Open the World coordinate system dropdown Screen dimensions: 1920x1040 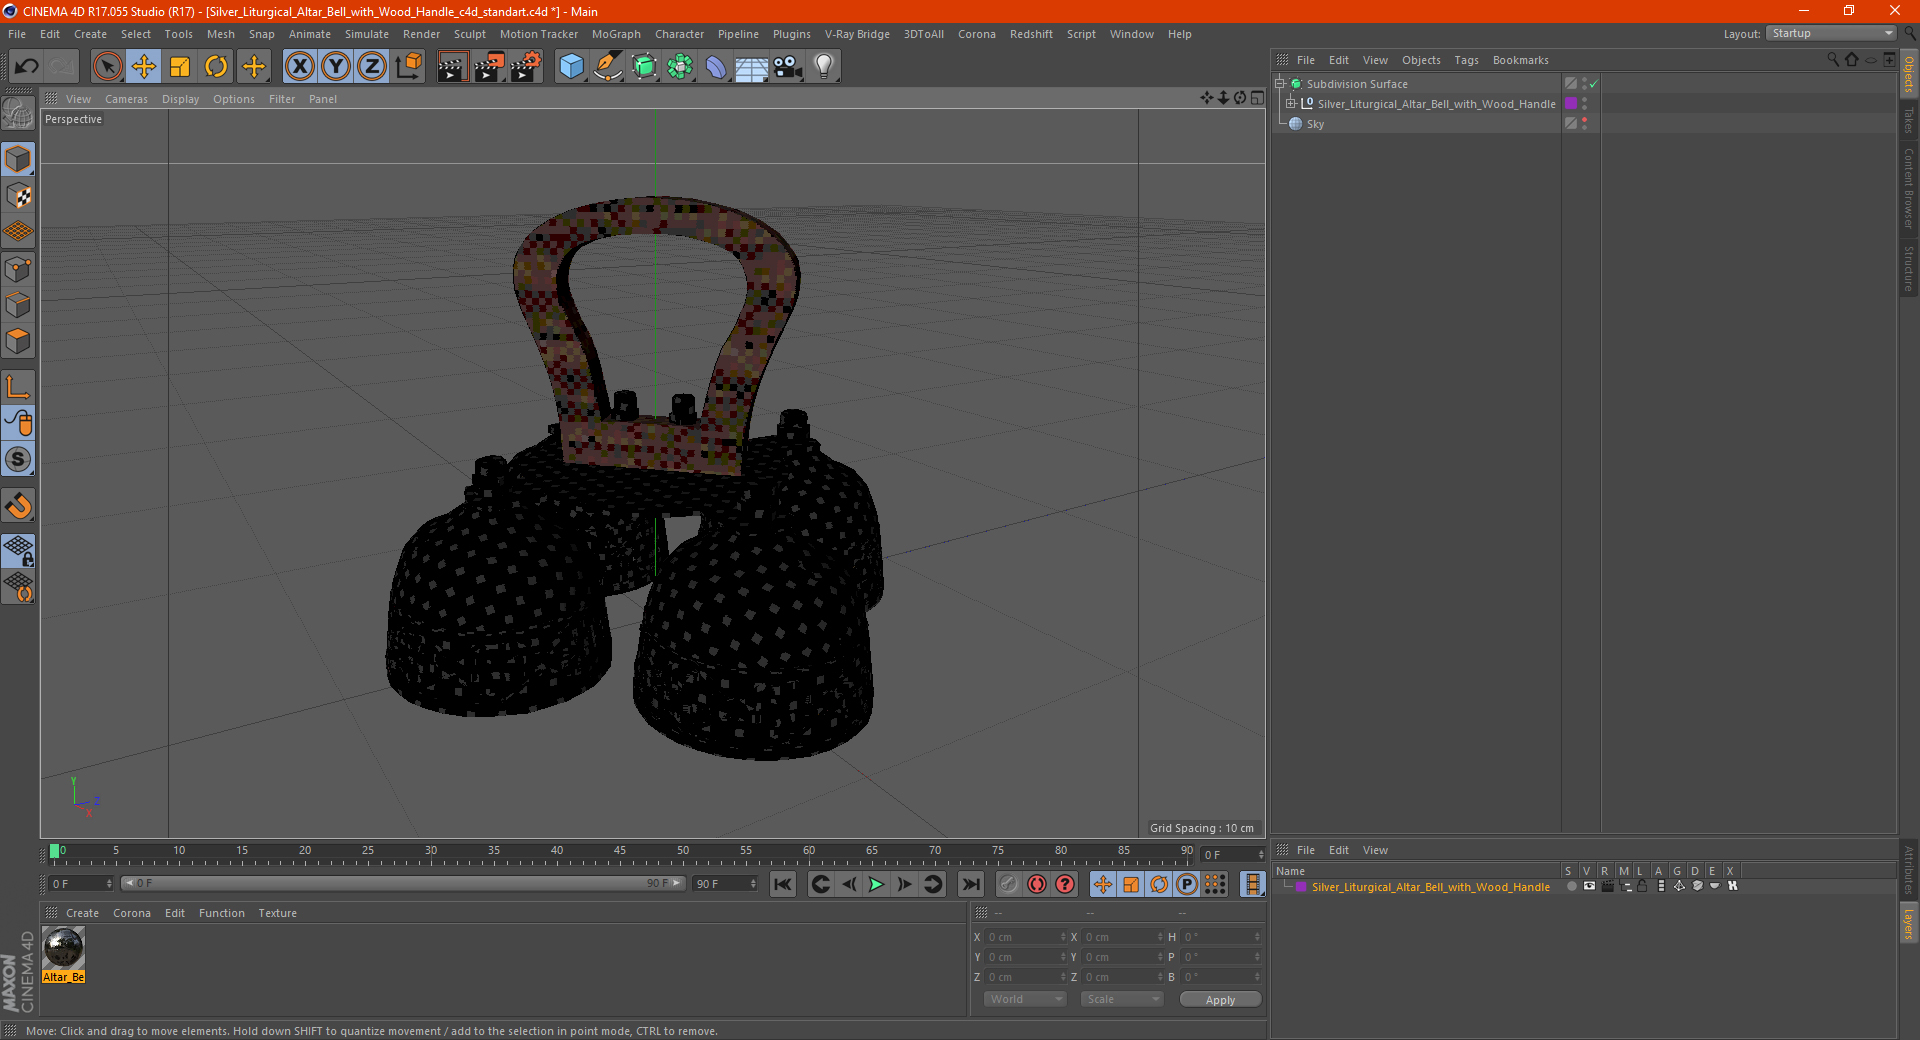point(1025,999)
